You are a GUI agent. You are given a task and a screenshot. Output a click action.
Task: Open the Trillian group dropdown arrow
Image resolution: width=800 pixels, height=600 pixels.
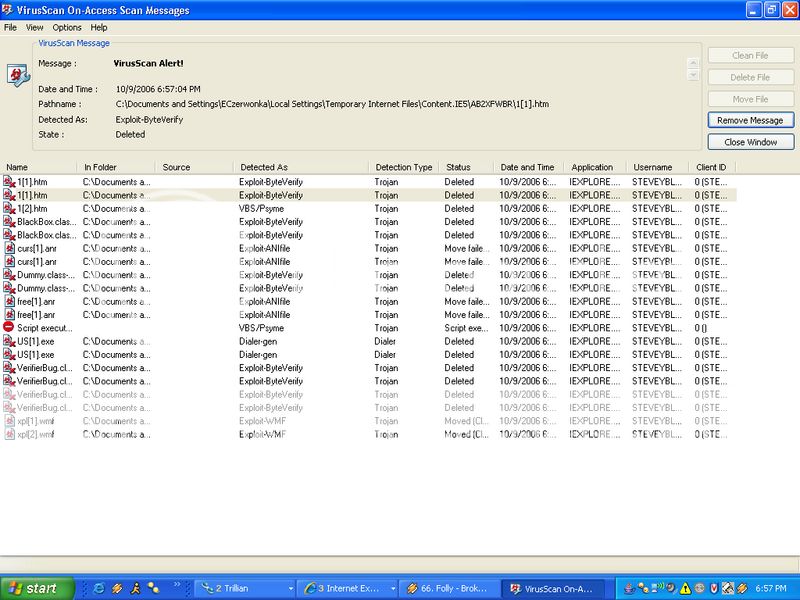point(290,589)
